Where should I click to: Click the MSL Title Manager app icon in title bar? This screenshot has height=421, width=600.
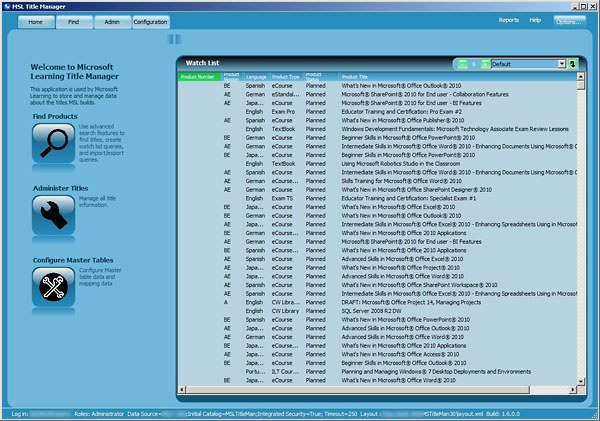[x=7, y=6]
